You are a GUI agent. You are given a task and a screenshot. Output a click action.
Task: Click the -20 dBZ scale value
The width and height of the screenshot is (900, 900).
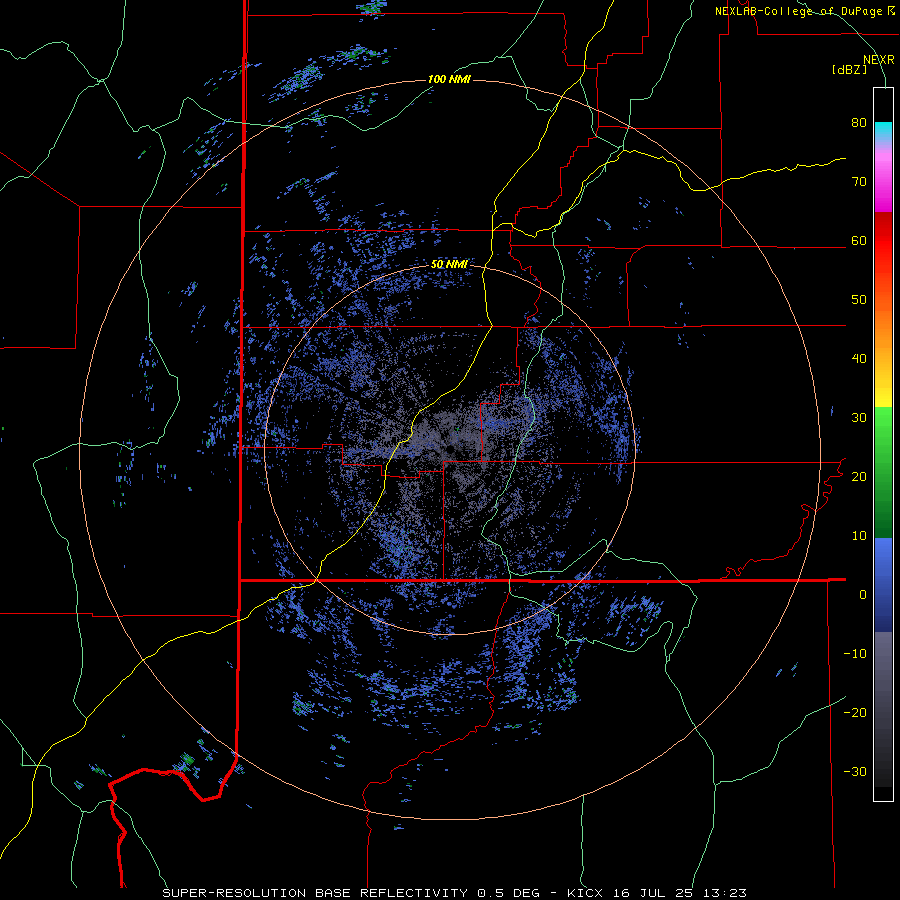tap(855, 713)
